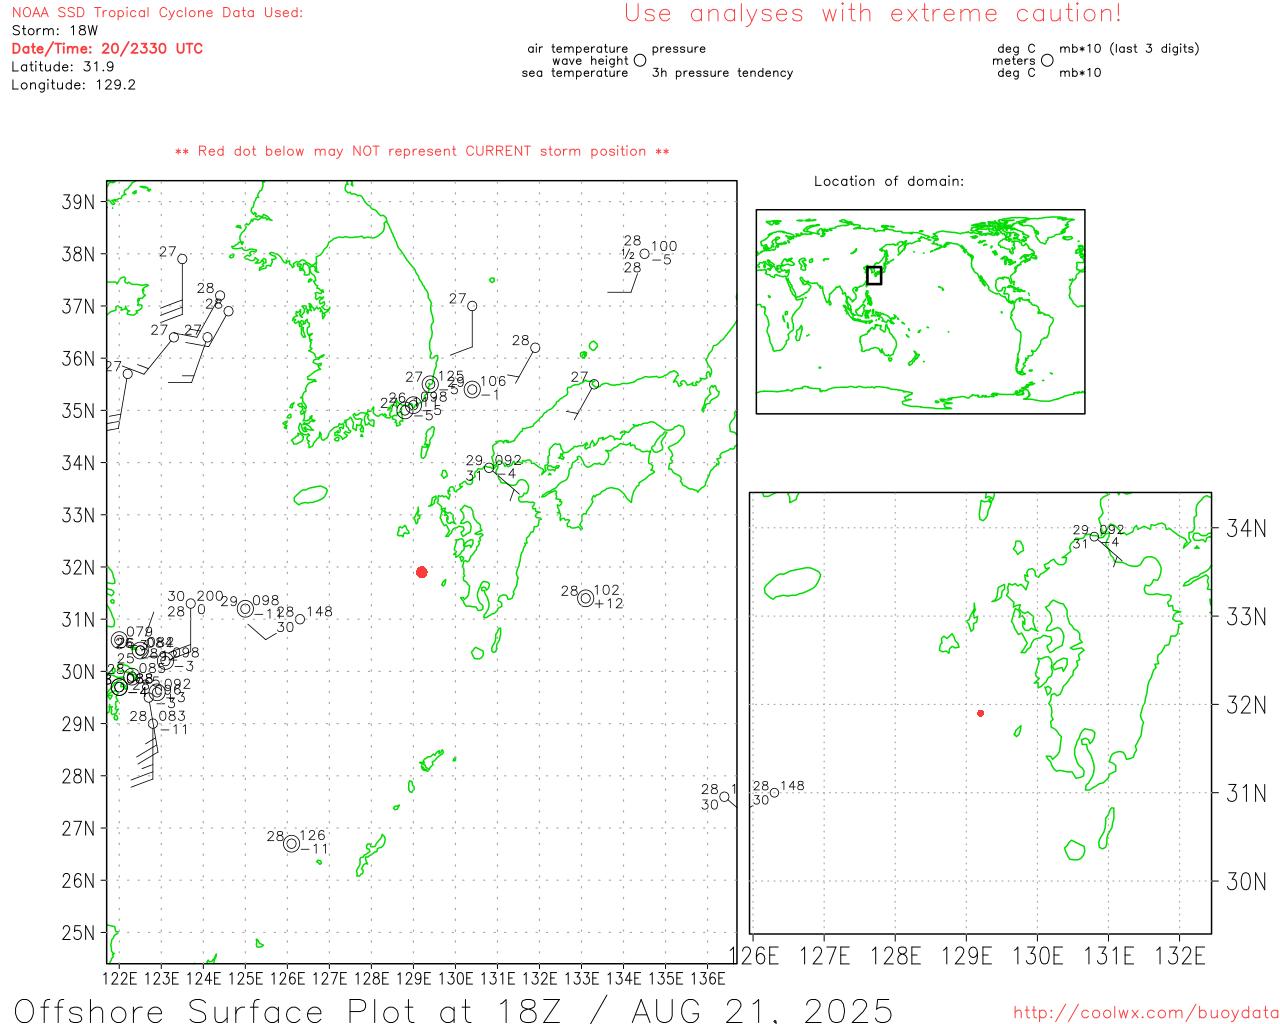Click the buoy marker reading 098 near 125E
The image size is (1280, 1024).
click(x=245, y=609)
